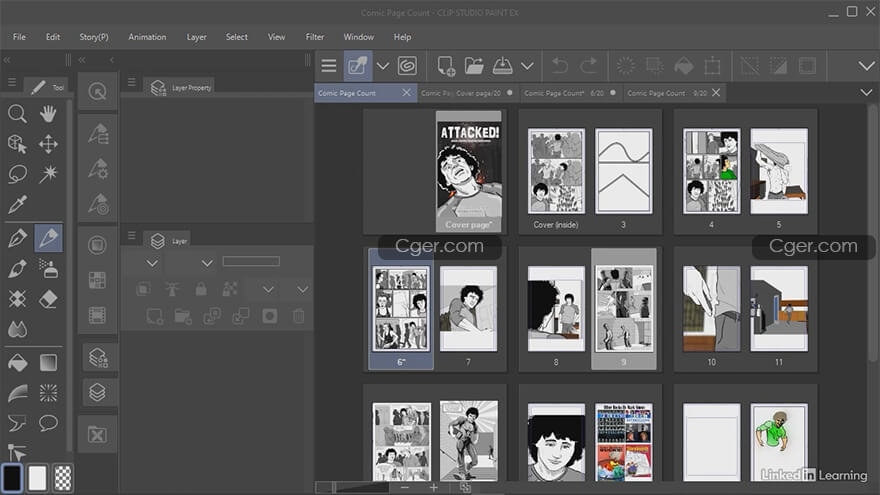The width and height of the screenshot is (880, 495).
Task: Click the zoom in plus button below pages
Action: 434,487
